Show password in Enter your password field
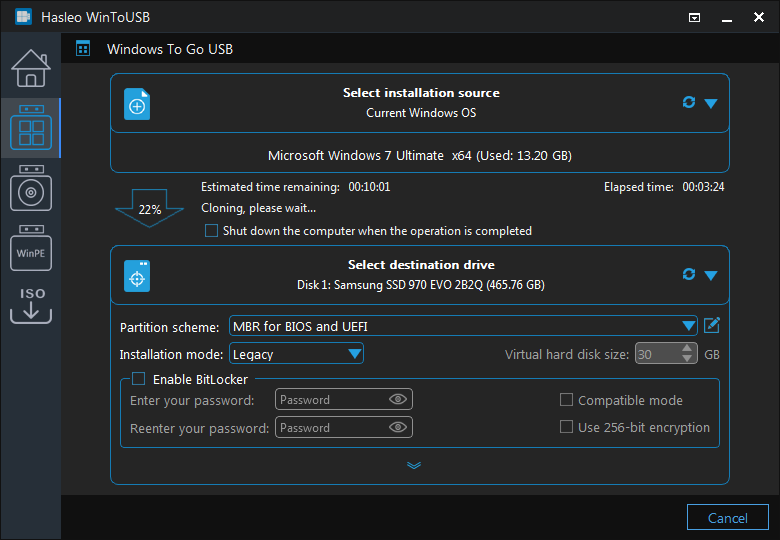This screenshot has height=540, width=780. point(397,399)
